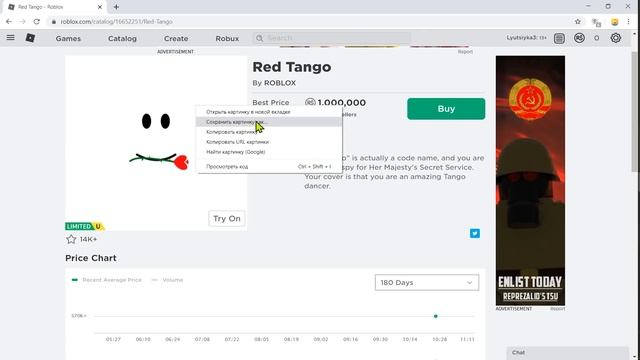Open the ROBLOX creator link
Viewport: 640px width, 360px height.
click(280, 83)
